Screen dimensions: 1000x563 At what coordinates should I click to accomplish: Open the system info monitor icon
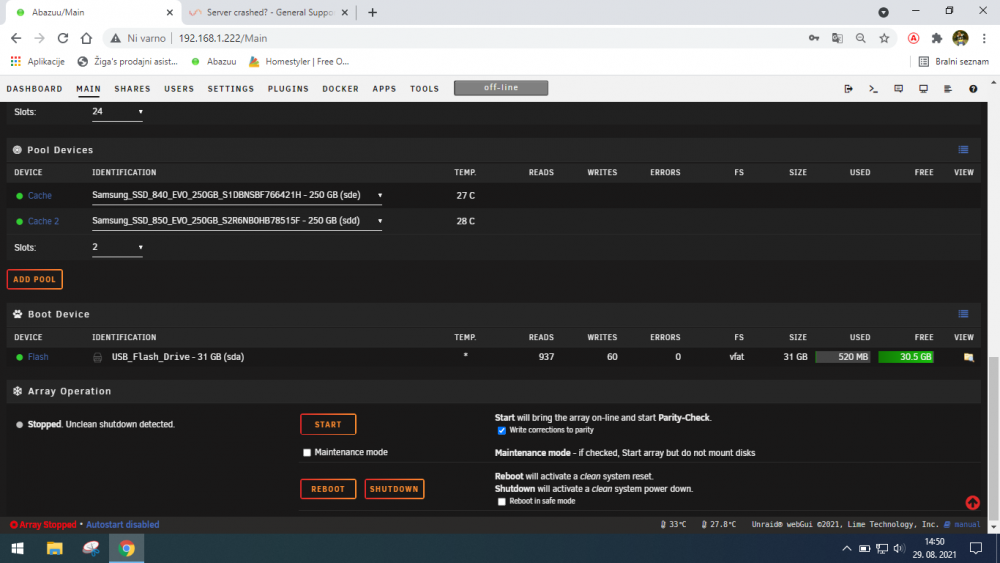tap(923, 89)
